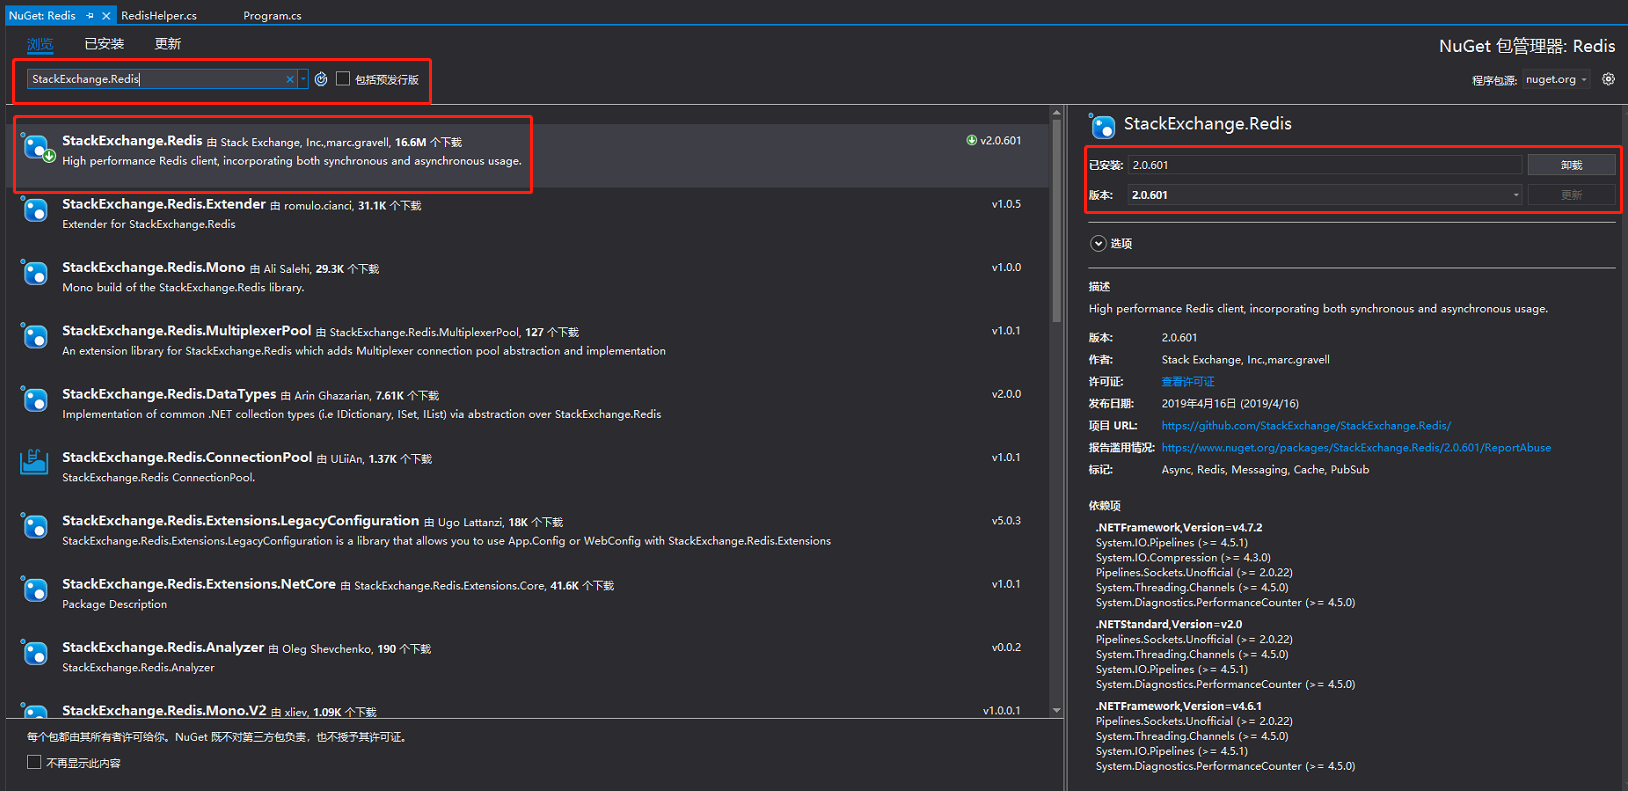This screenshot has height=791, width=1628.
Task: Open the Program.cs tab
Action: pos(272,16)
